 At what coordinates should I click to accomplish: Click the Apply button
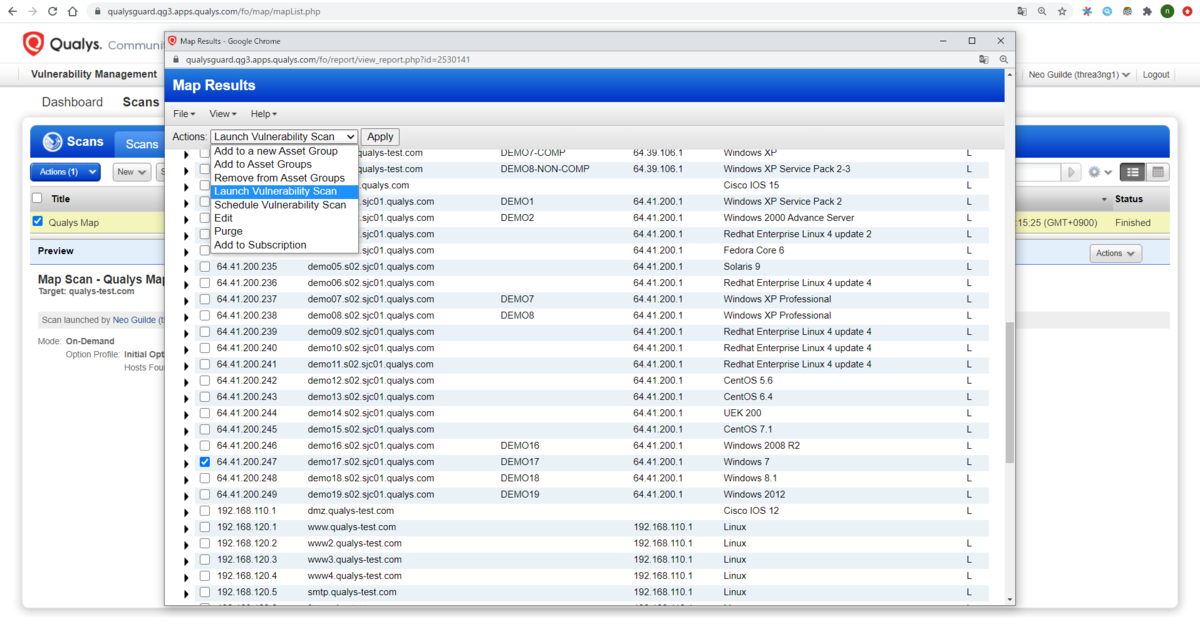380,137
